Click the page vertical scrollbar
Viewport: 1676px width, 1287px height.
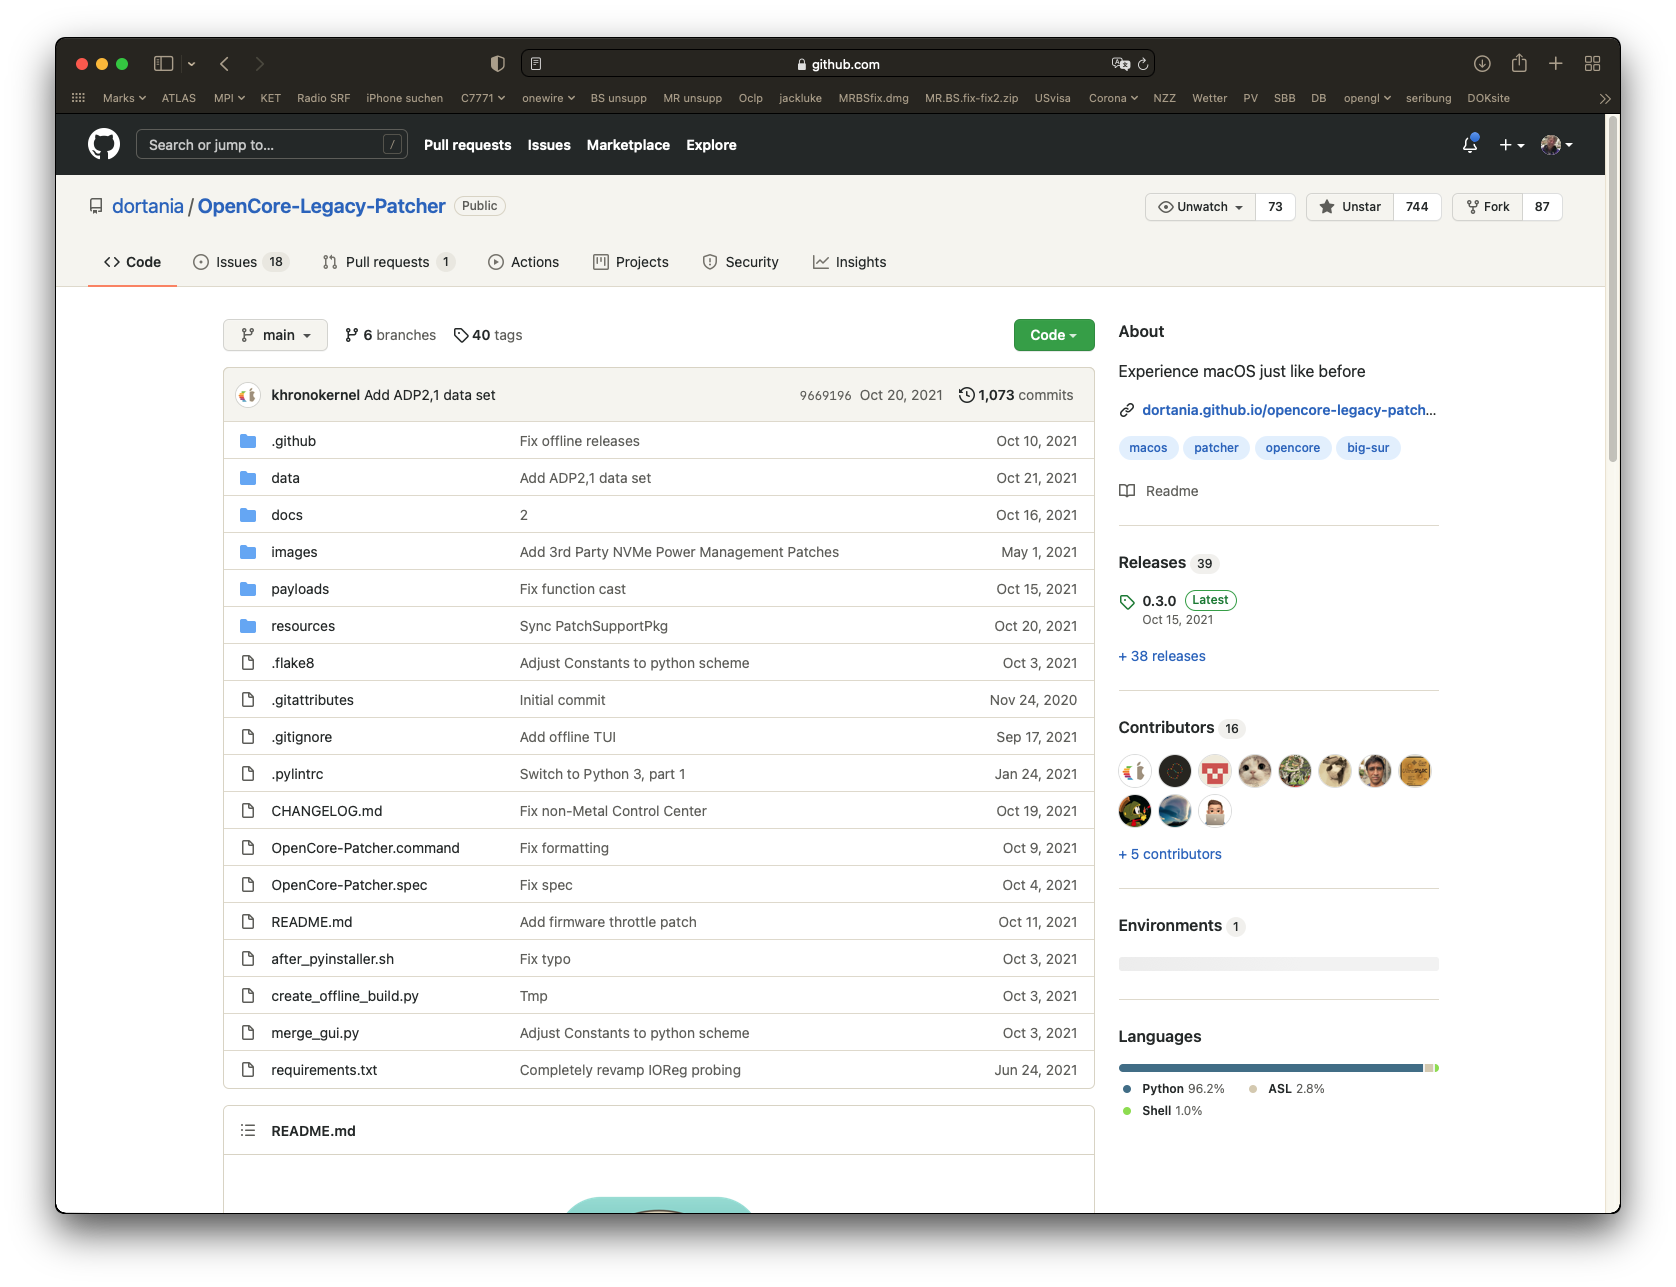pyautogui.click(x=1612, y=290)
